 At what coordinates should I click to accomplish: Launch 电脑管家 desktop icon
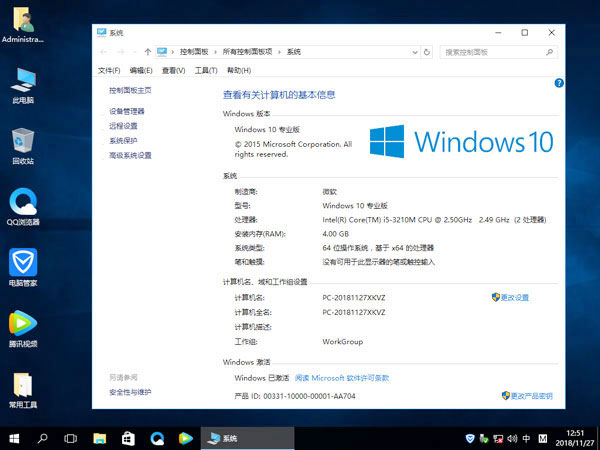(23, 267)
